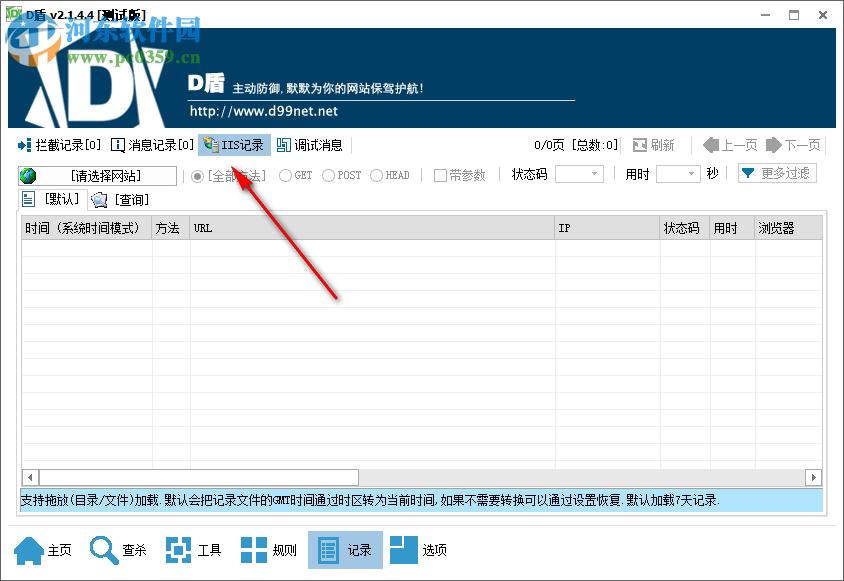Open the 查杀 scan section
Image resolution: width=844 pixels, height=581 pixels.
[x=118, y=550]
